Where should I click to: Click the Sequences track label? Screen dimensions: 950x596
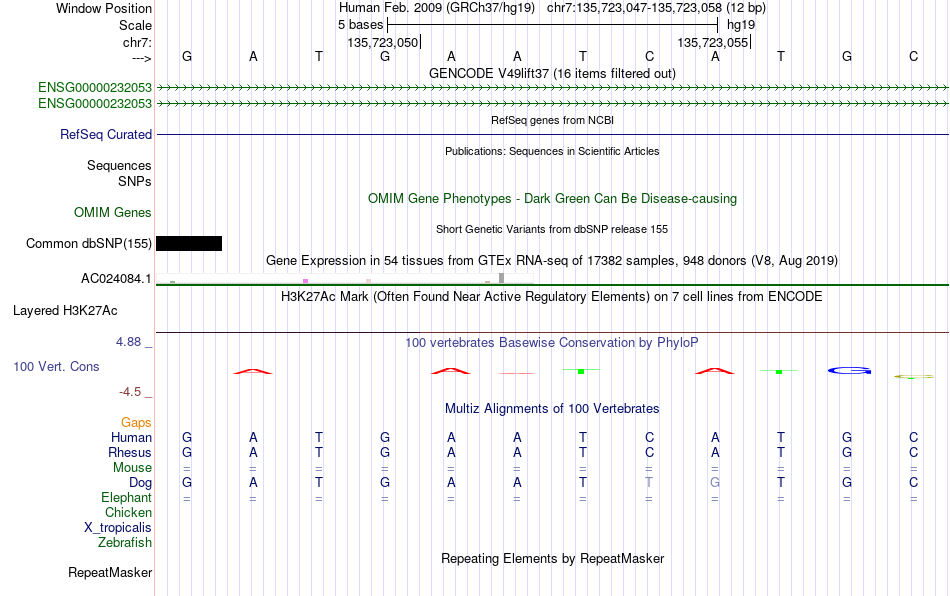[x=119, y=165]
